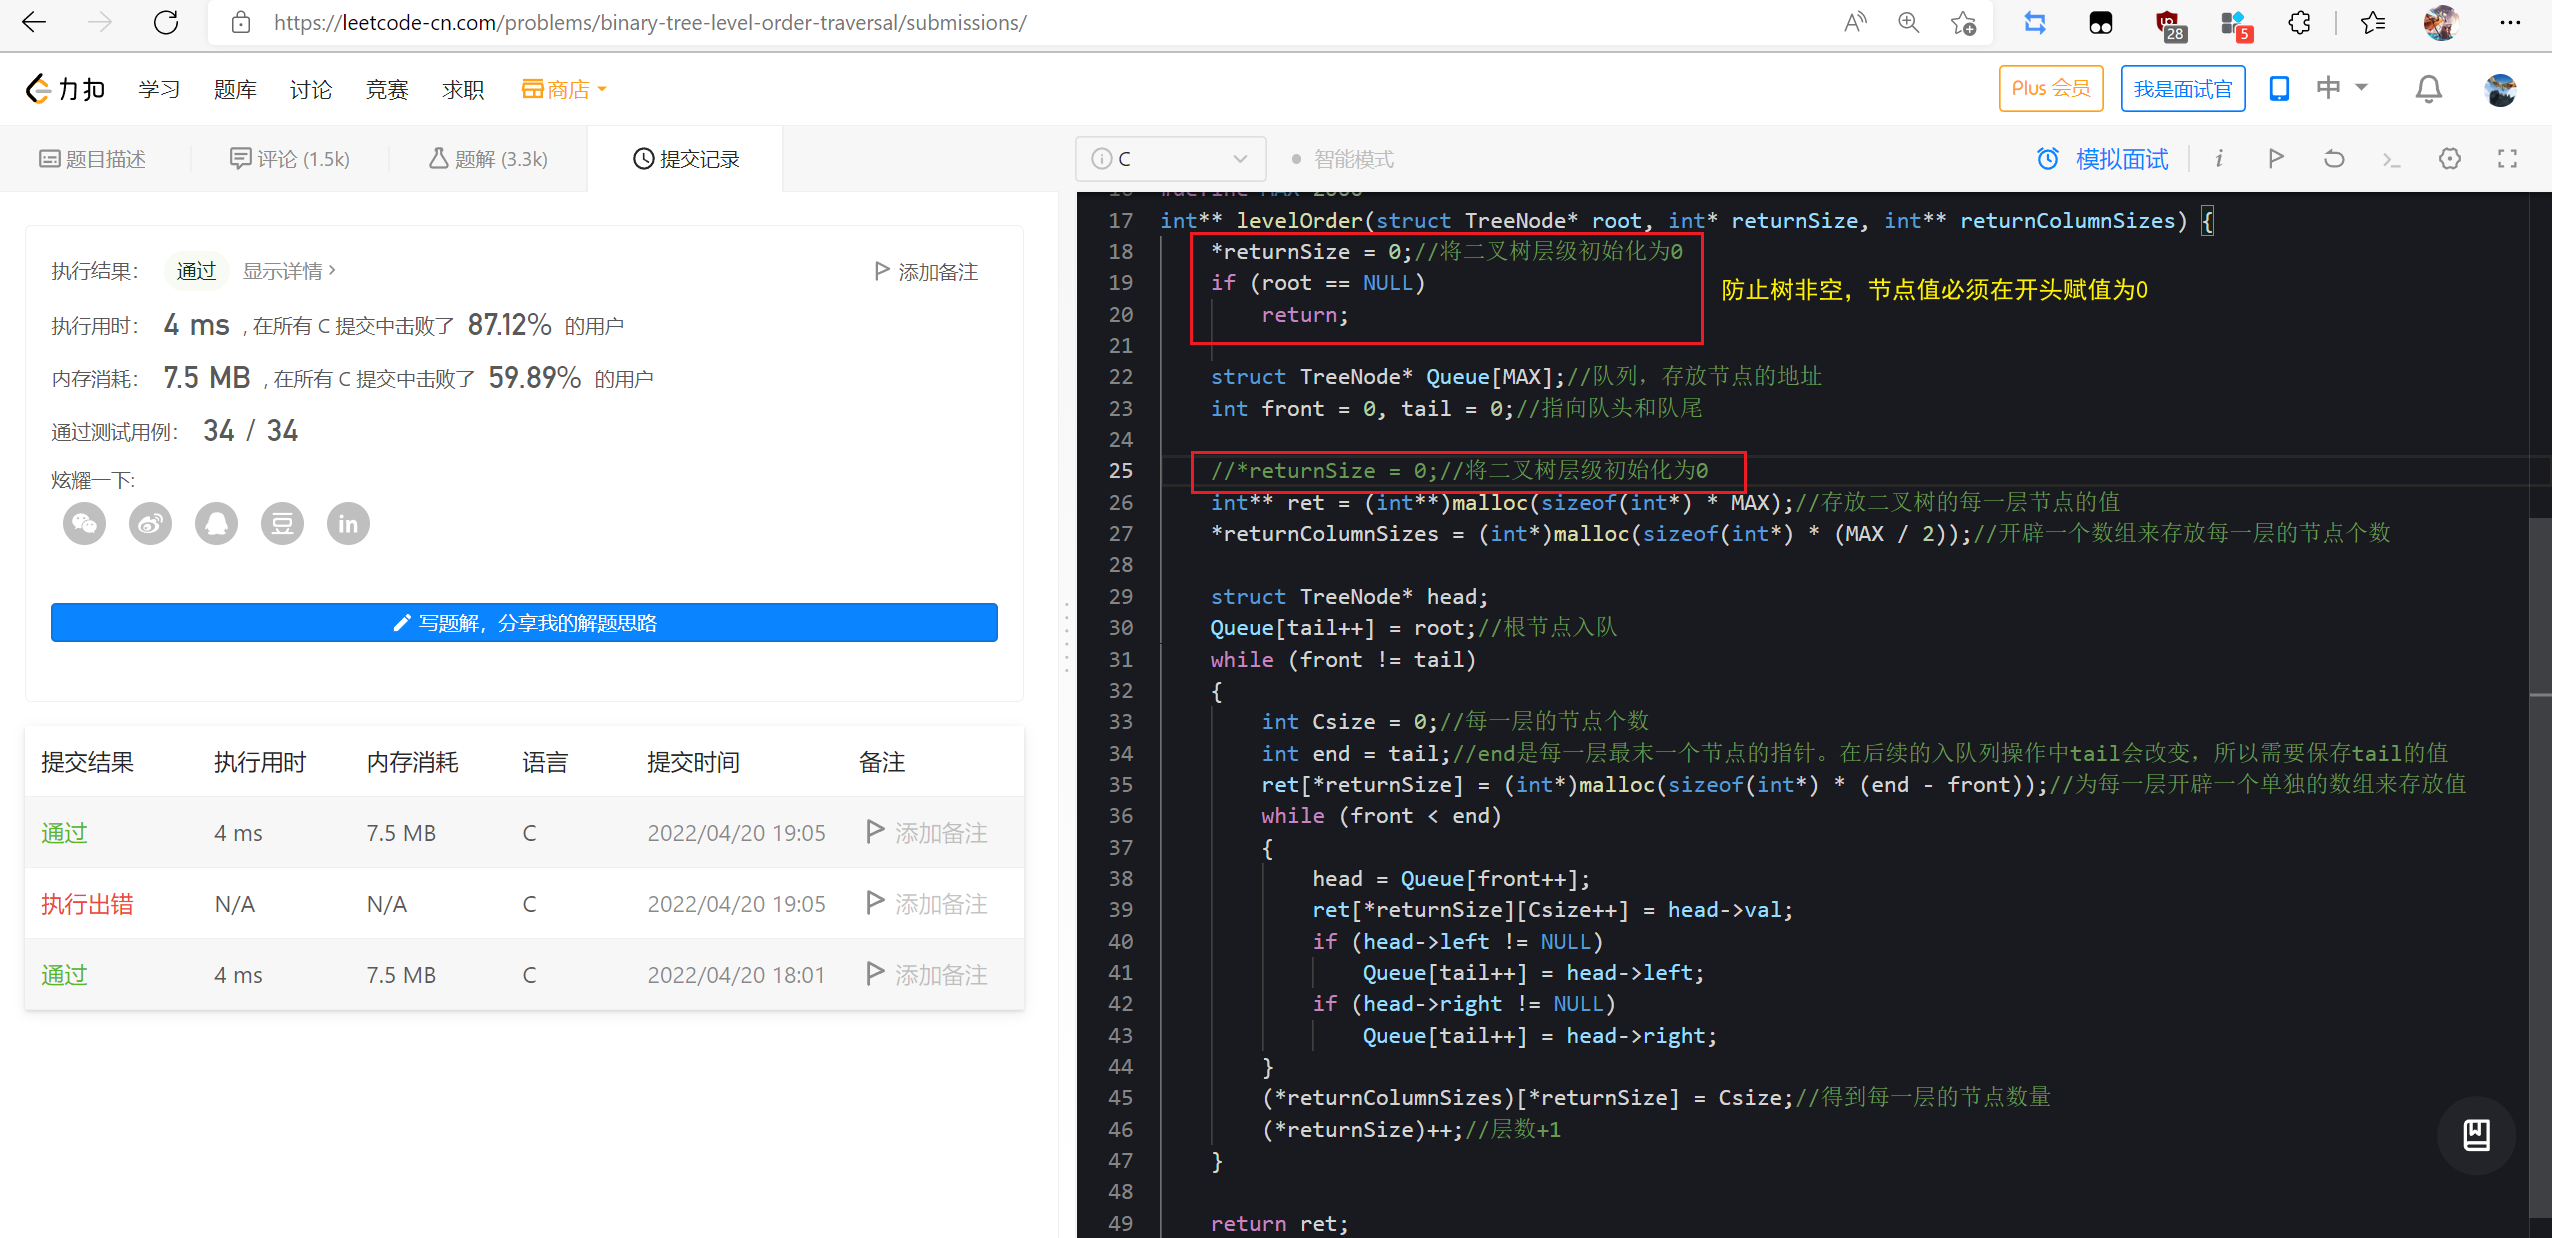Open editor settings gear icon
The image size is (2552, 1238).
click(x=2449, y=158)
